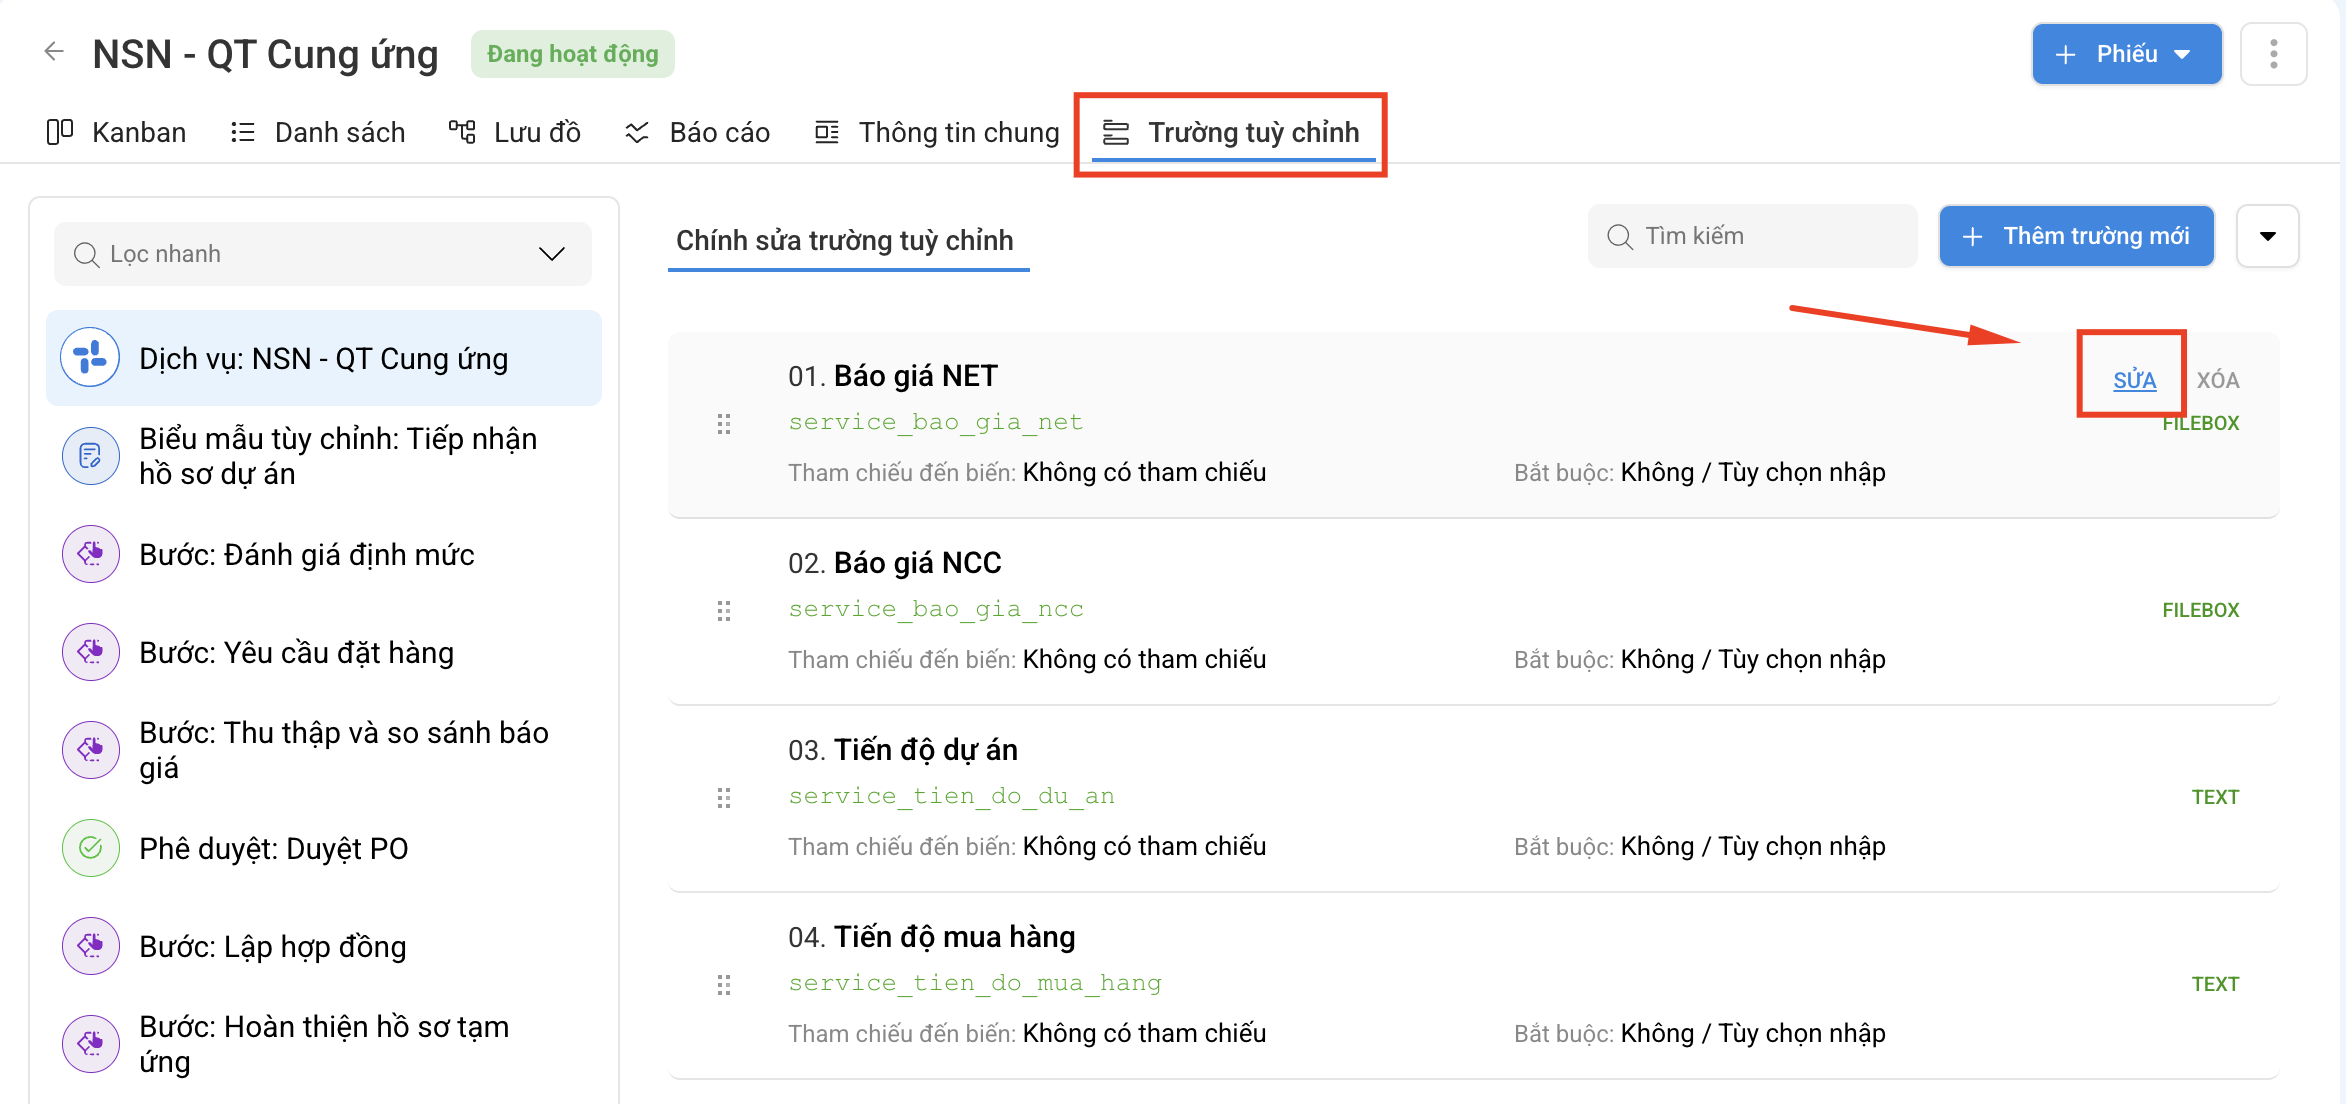Select Bước Yêu cầu đặt hàng item
The image size is (2346, 1104).
click(323, 652)
